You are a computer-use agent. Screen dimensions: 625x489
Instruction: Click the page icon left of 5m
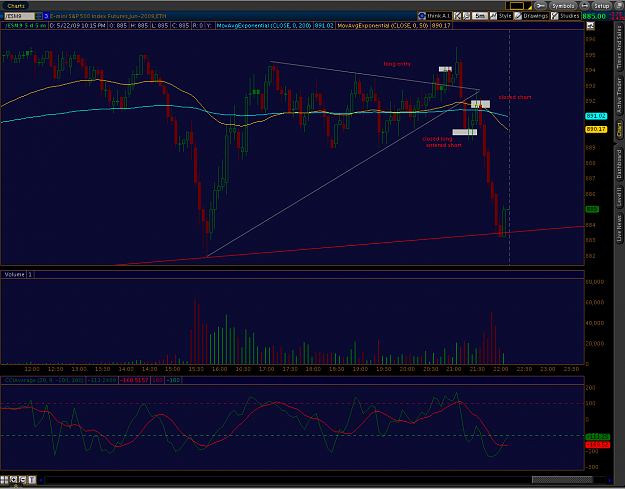point(466,16)
